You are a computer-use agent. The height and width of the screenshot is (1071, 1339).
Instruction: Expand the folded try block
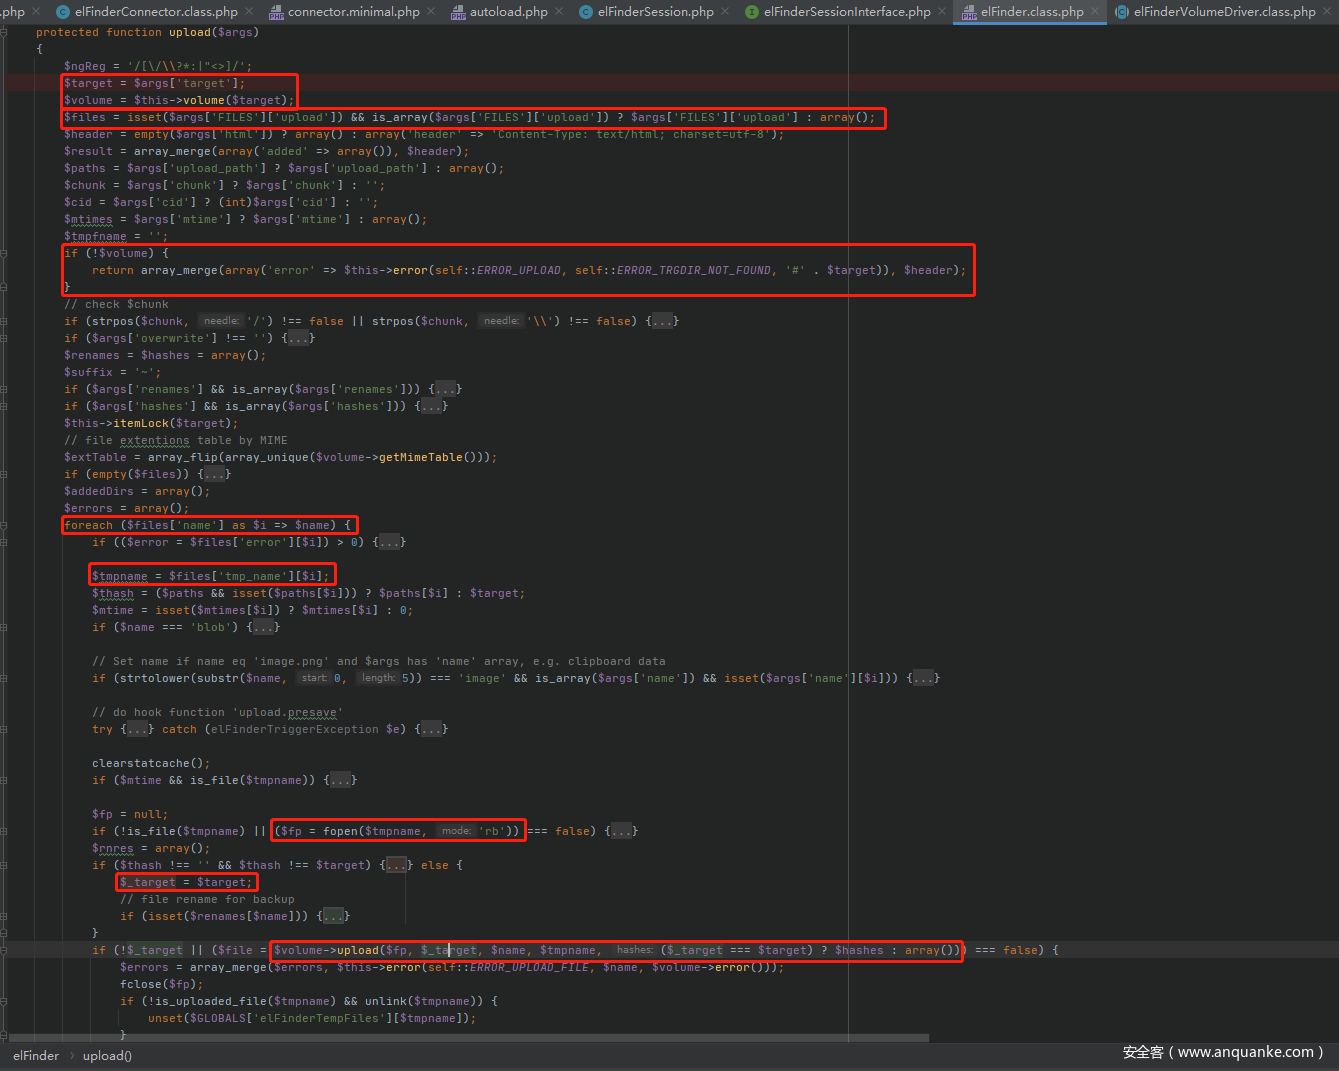tap(137, 729)
